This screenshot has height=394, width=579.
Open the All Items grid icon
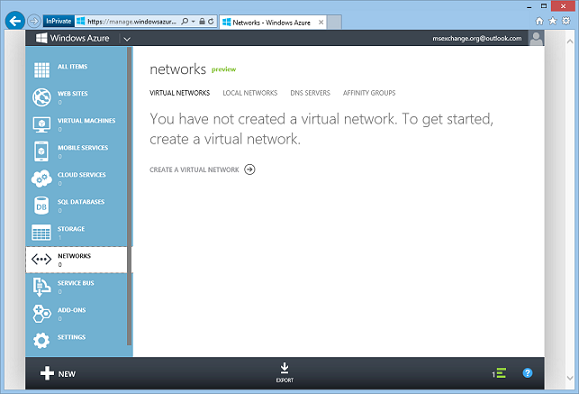click(41, 70)
